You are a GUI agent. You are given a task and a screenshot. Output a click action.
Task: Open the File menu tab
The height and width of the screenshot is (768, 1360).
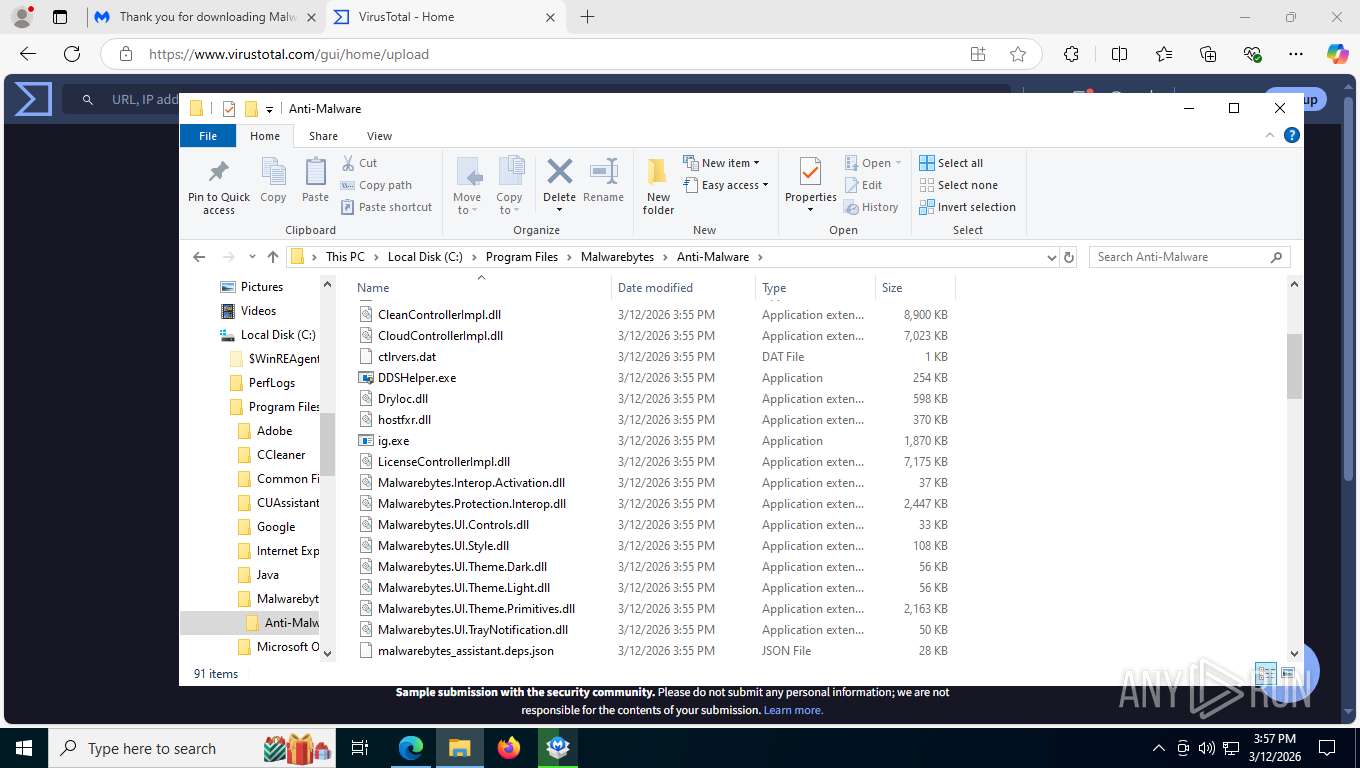(x=208, y=136)
